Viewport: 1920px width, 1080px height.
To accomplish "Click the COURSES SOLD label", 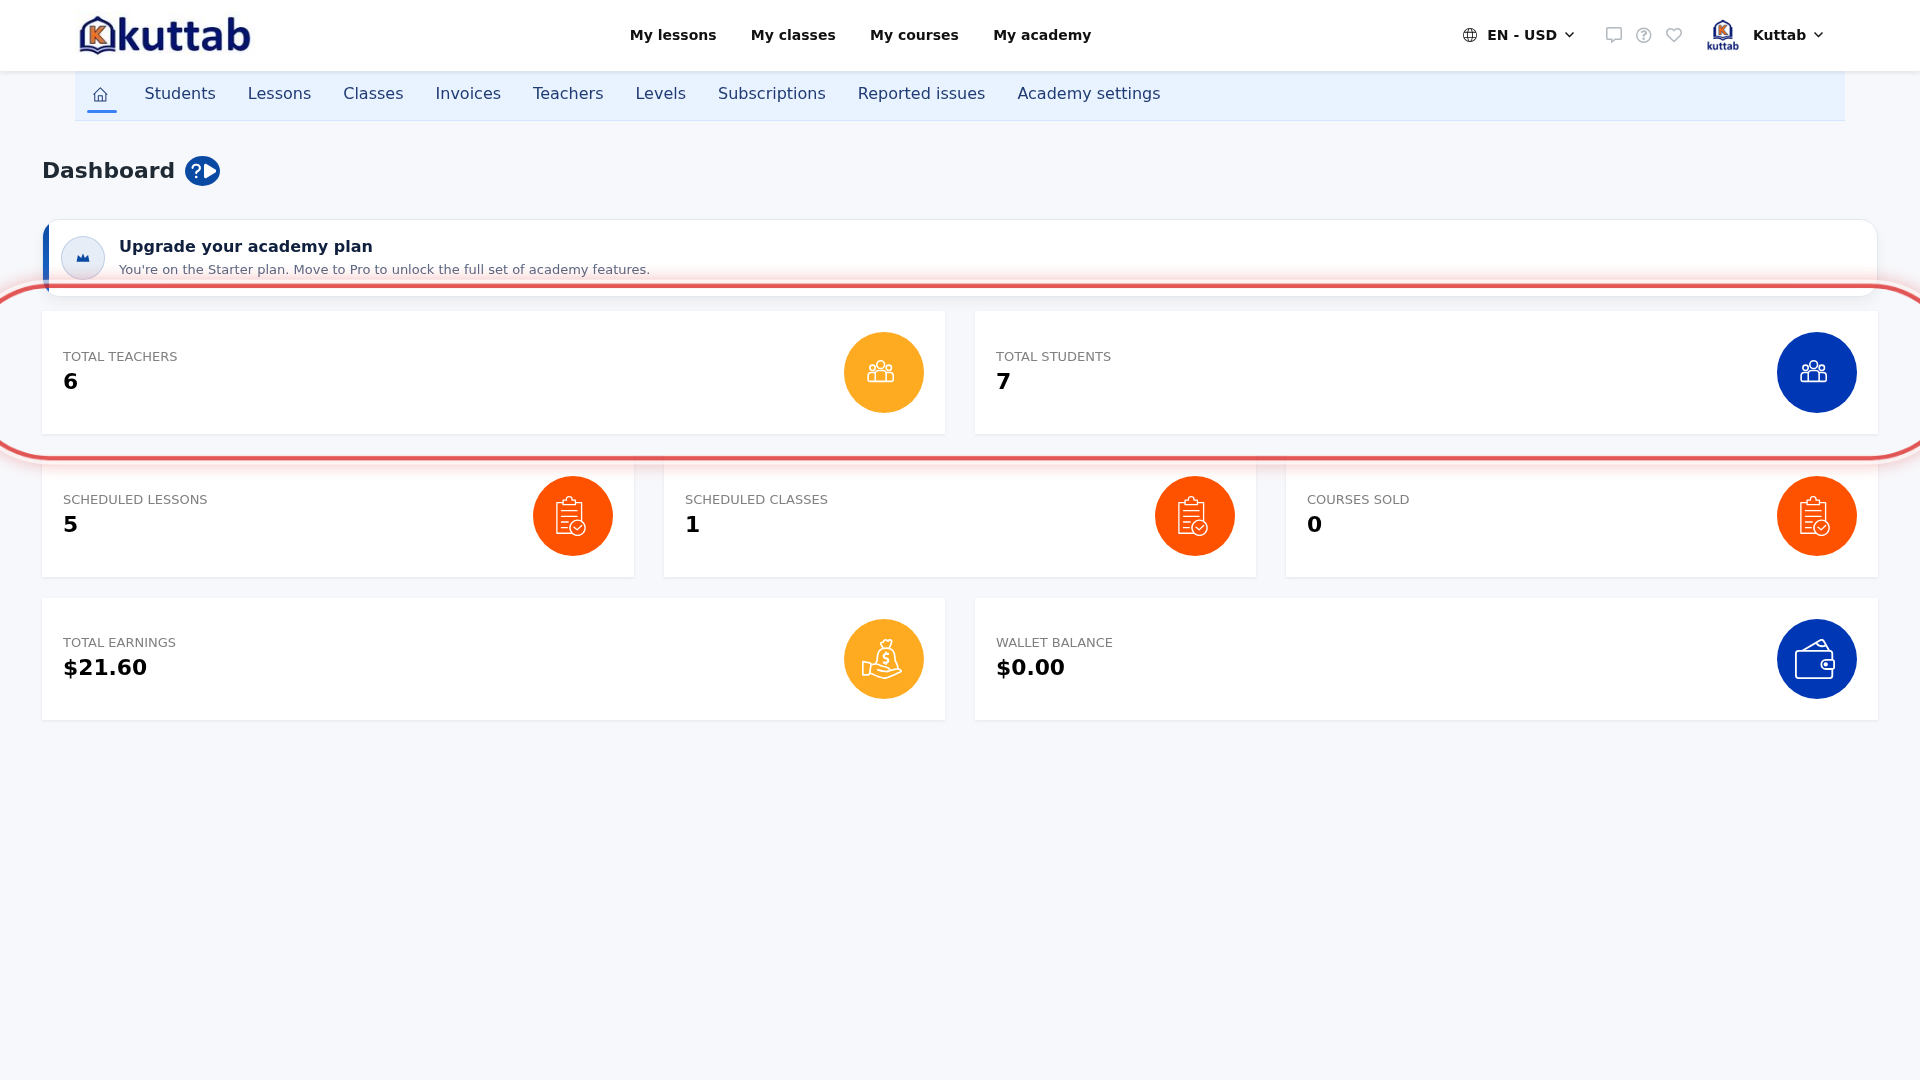I will (x=1358, y=500).
